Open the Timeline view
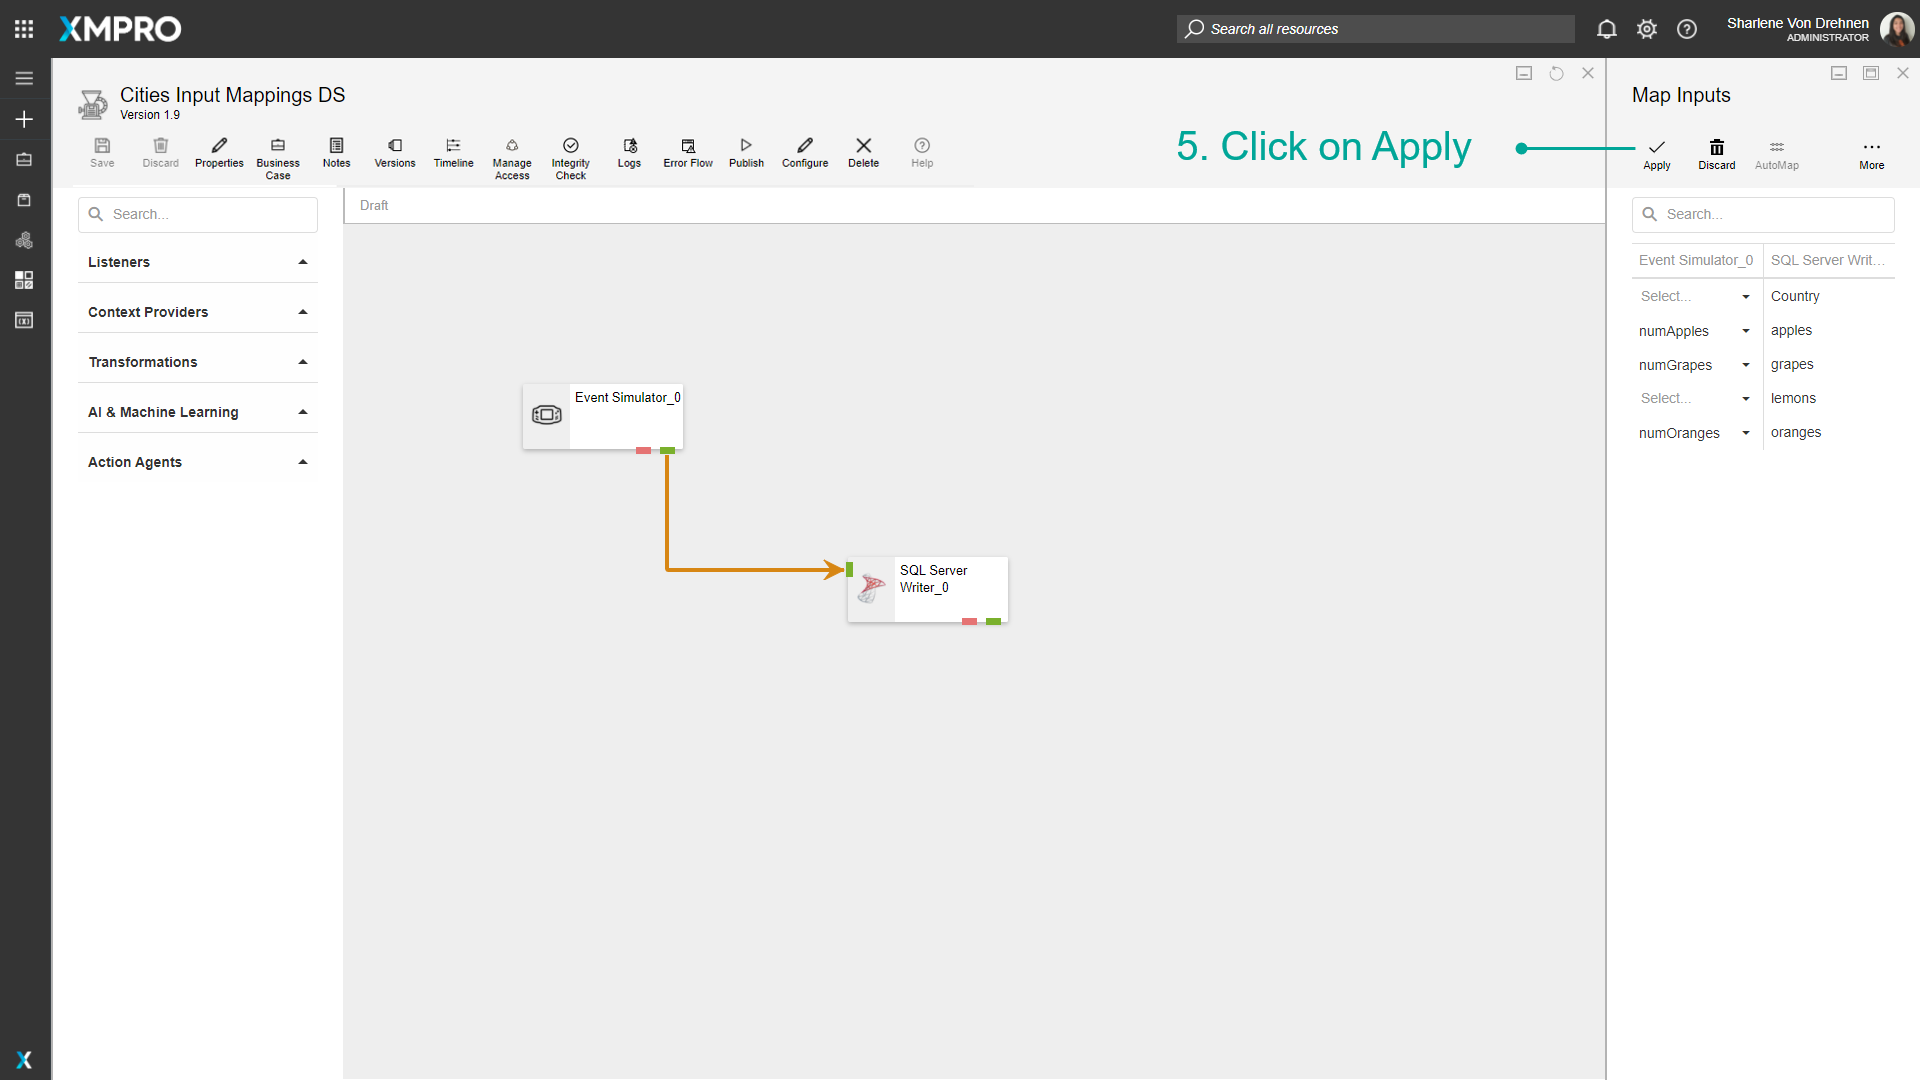Screen dimensions: 1920x1080 (453, 153)
